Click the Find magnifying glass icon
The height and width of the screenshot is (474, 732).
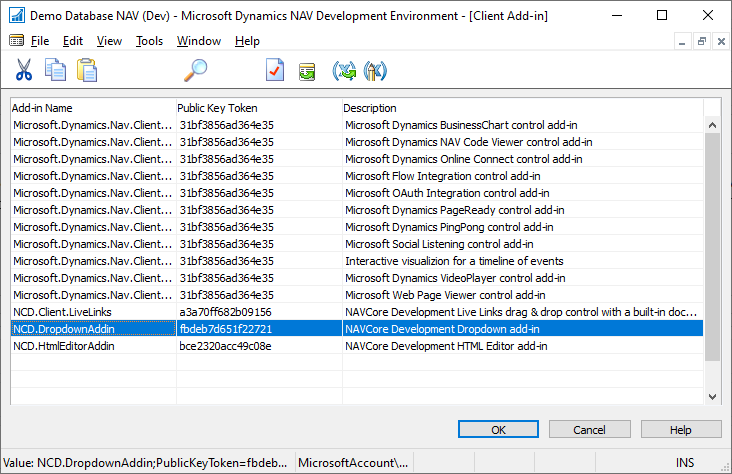click(195, 70)
